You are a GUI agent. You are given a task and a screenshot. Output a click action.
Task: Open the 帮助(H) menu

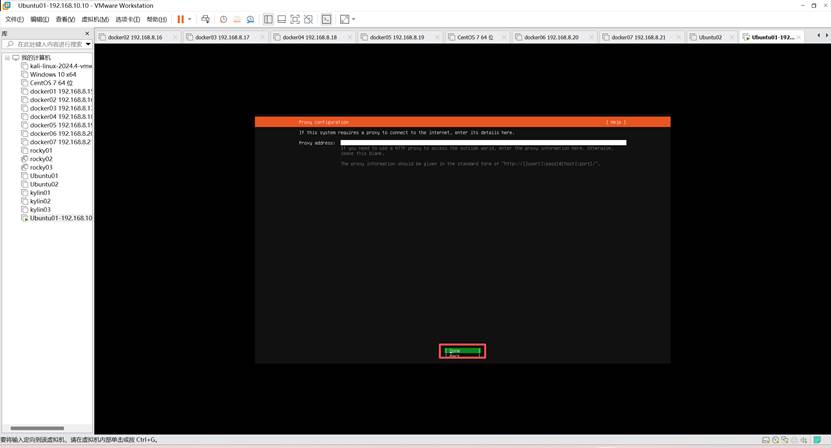156,19
